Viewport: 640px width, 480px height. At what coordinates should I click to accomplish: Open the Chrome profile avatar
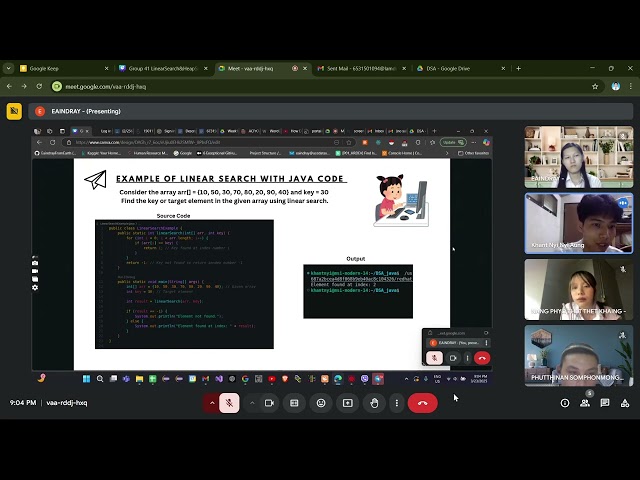[x=616, y=87]
